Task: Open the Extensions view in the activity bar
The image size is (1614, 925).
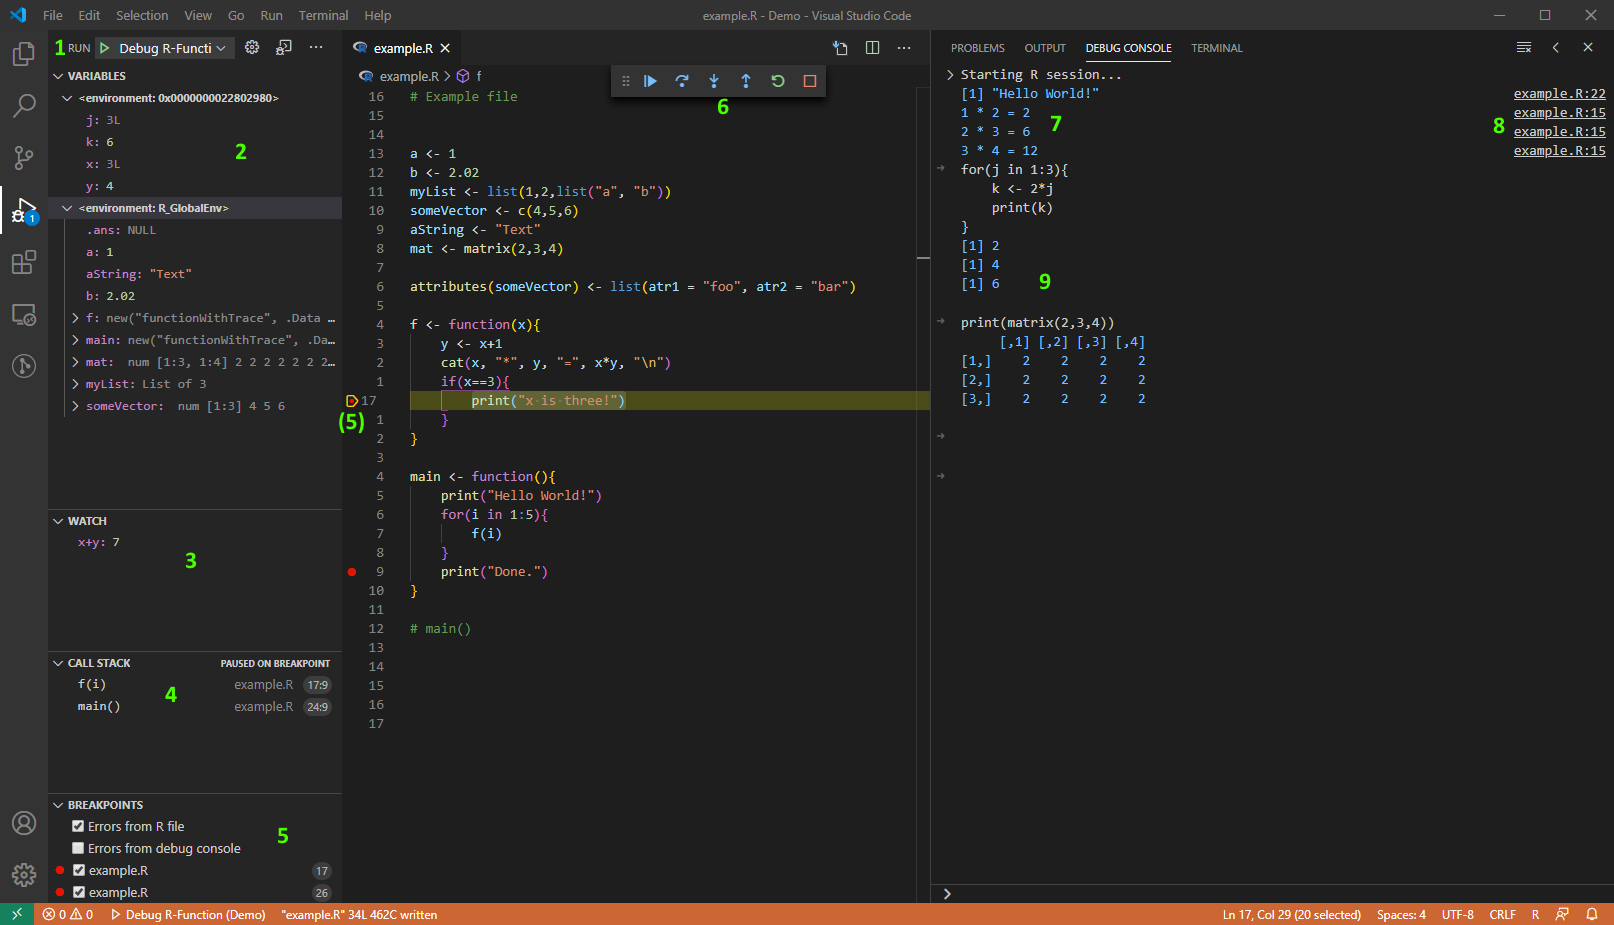Action: pos(23,262)
